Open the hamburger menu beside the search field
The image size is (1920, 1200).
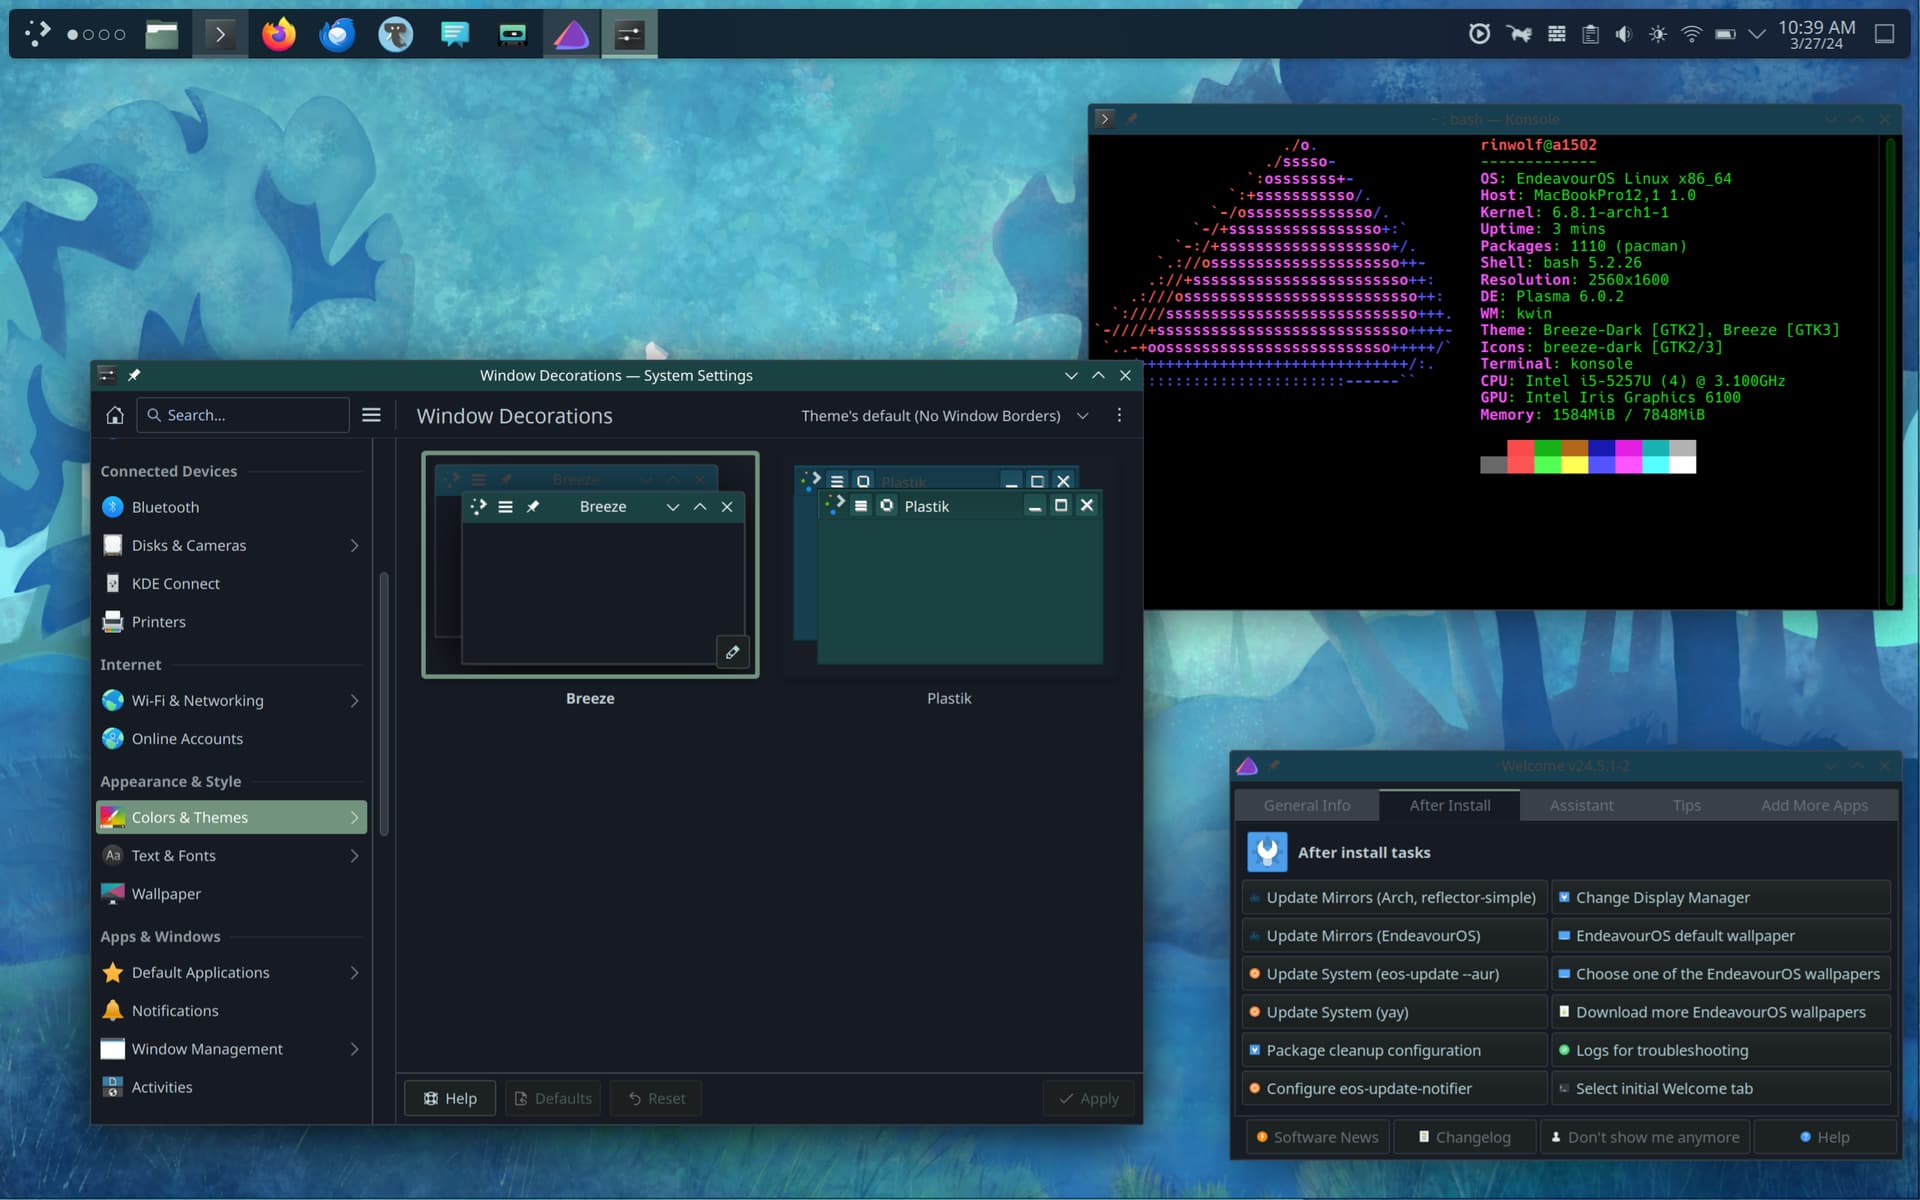pyautogui.click(x=371, y=415)
